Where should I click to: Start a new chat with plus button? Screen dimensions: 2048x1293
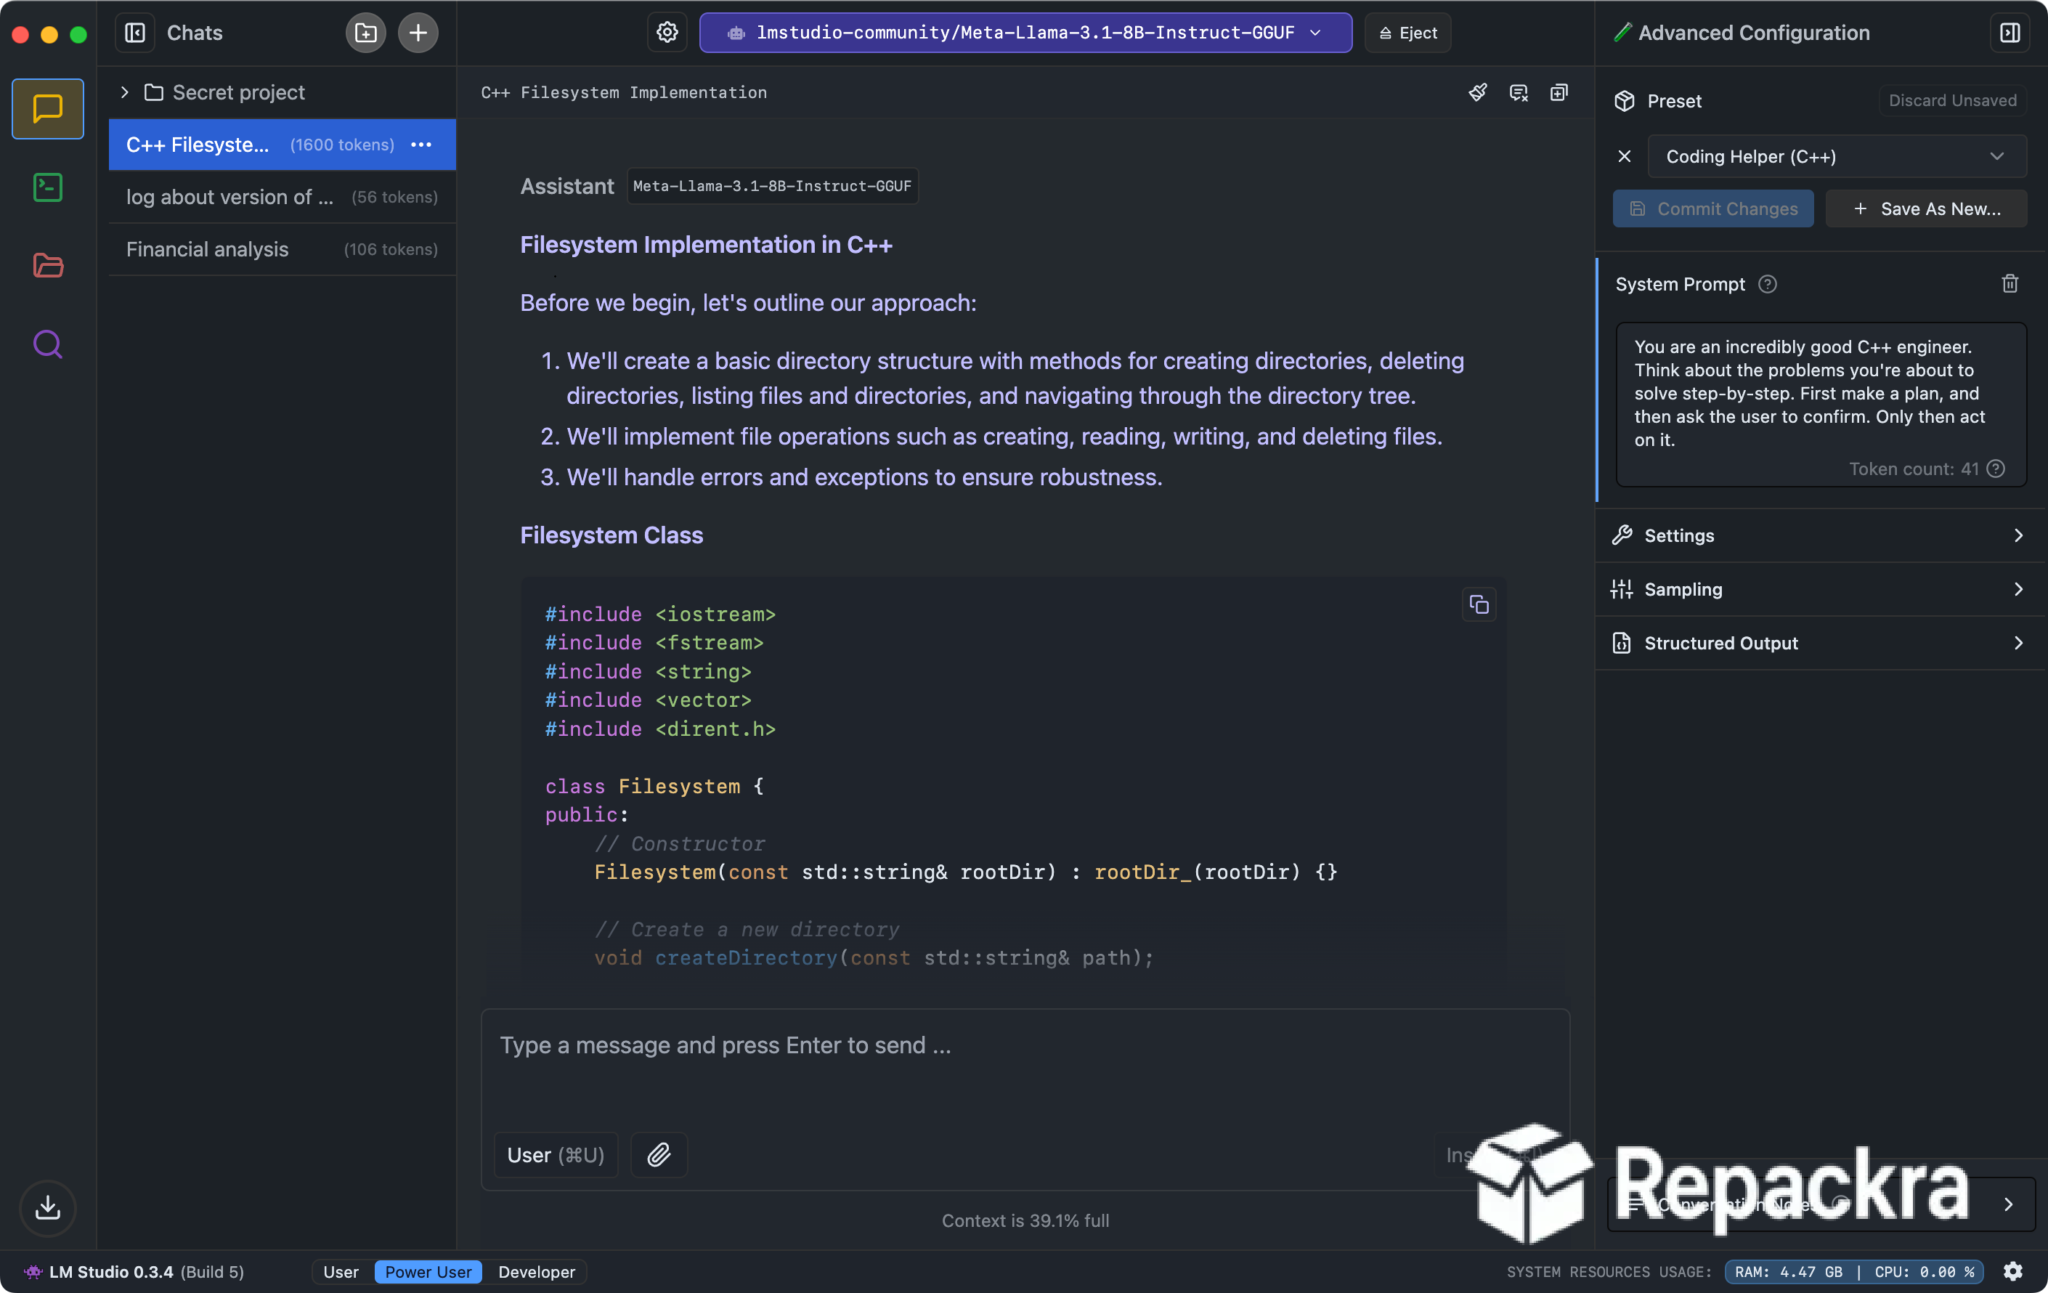[x=418, y=33]
